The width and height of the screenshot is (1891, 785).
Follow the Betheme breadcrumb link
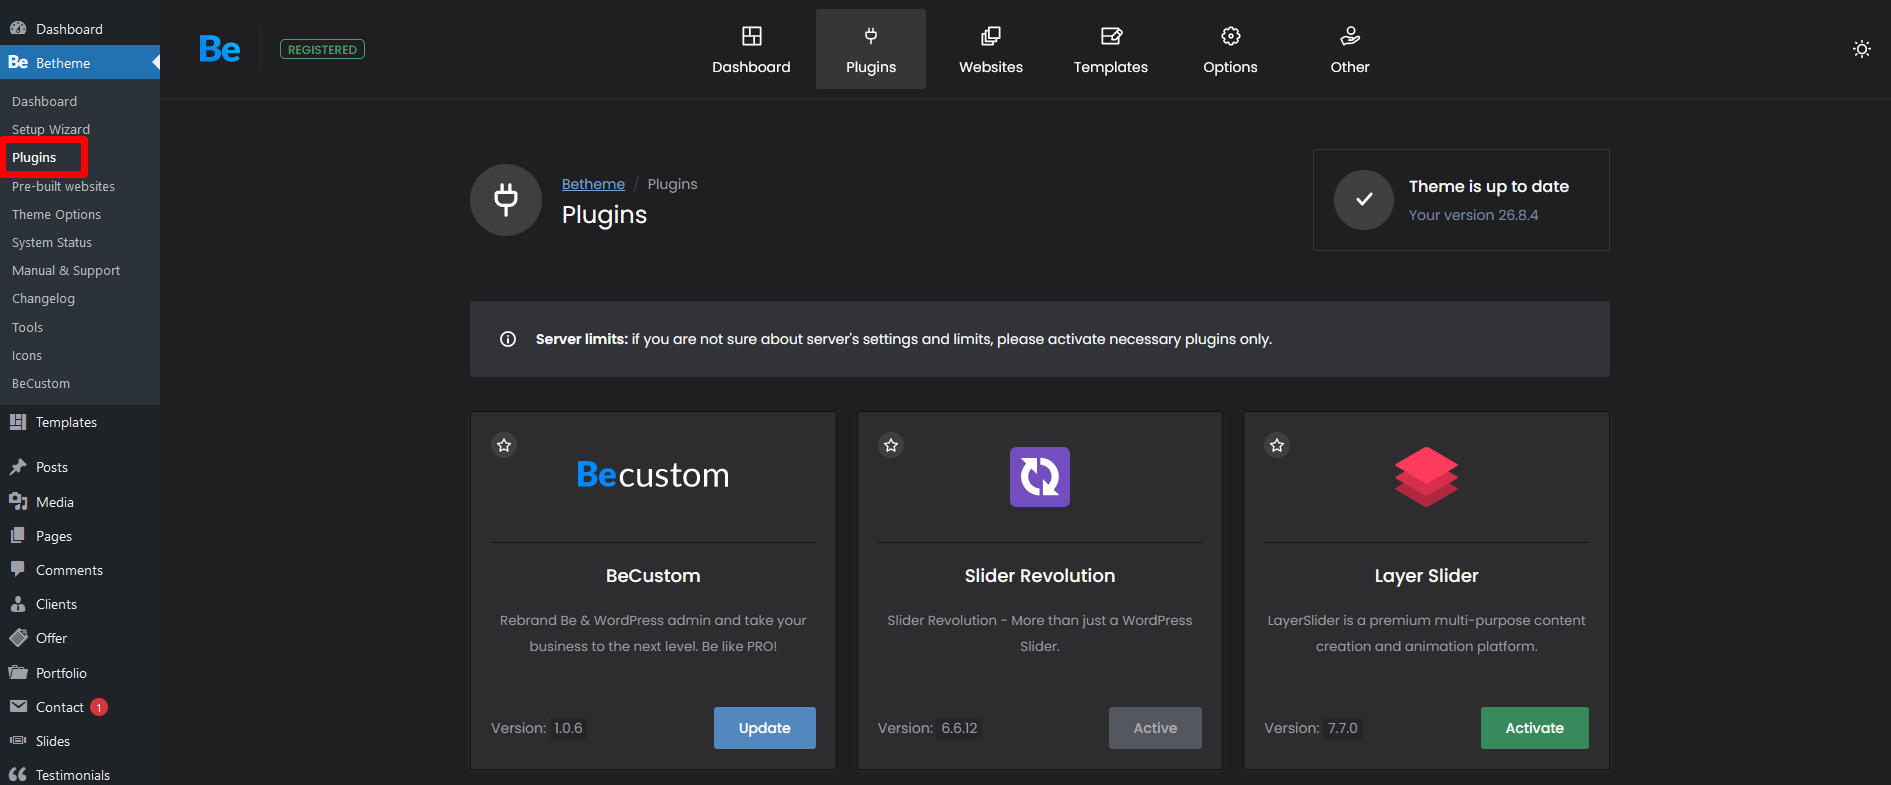pyautogui.click(x=593, y=184)
